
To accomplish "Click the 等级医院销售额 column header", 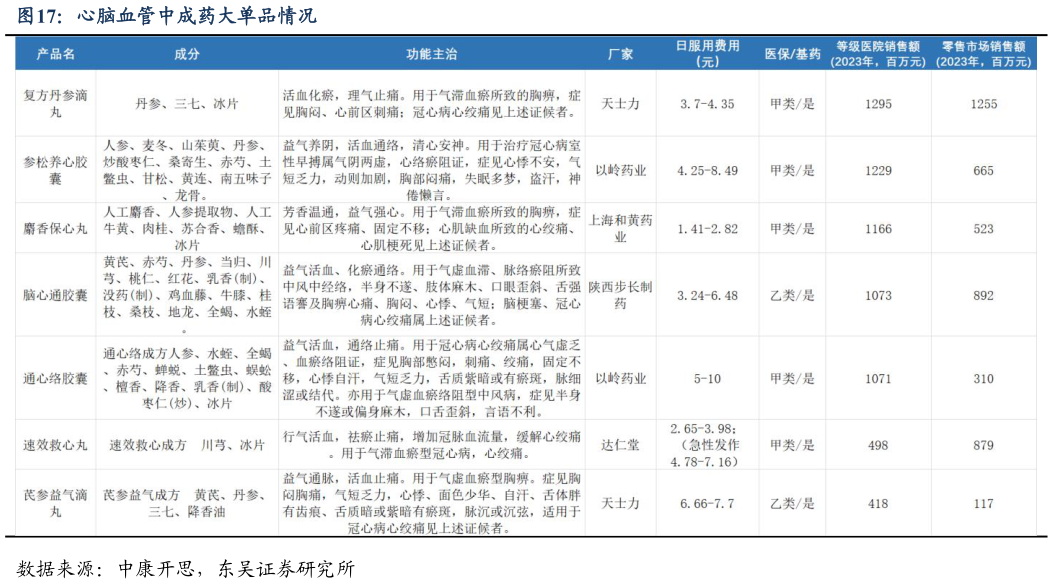I will point(878,54).
